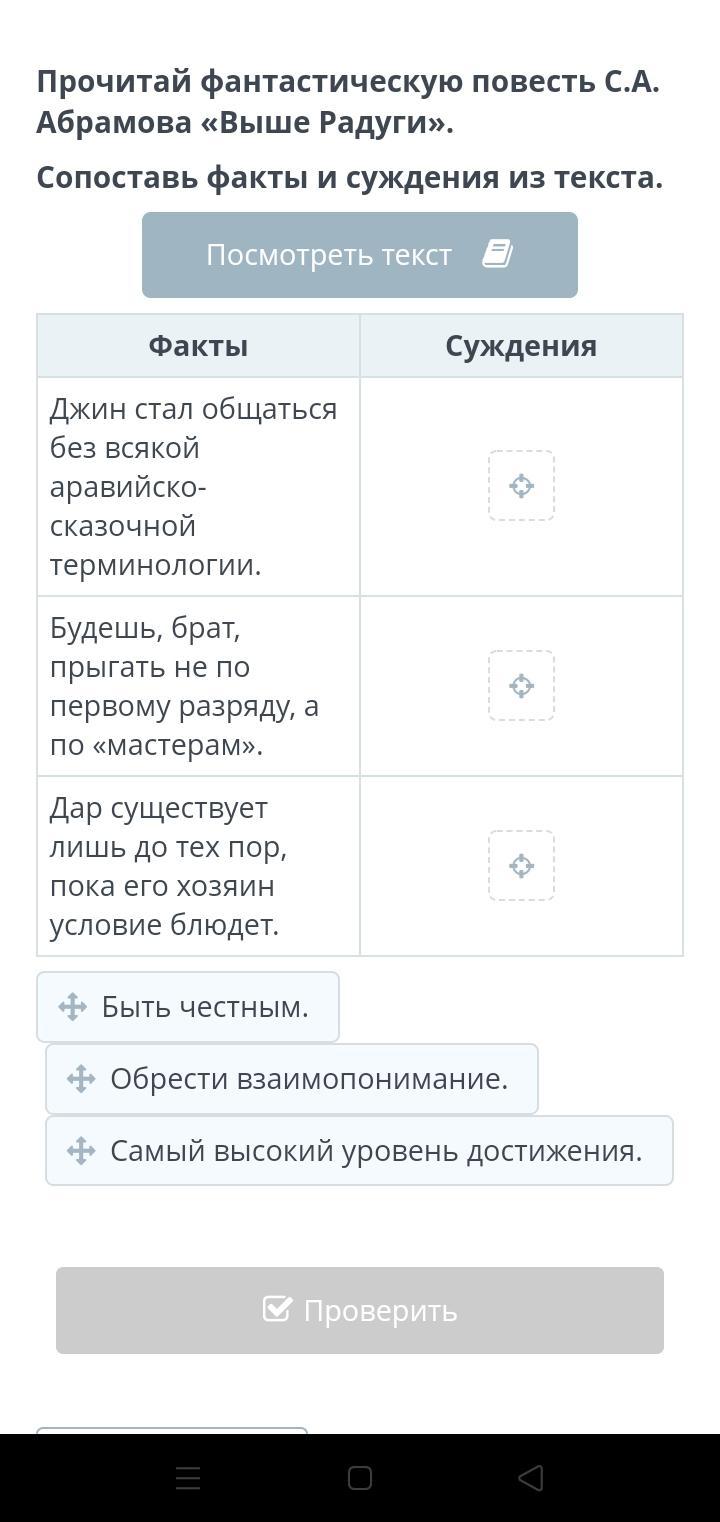This screenshot has height=1522, width=720.
Task: Tap Android home navigation button
Action: tap(360, 1478)
